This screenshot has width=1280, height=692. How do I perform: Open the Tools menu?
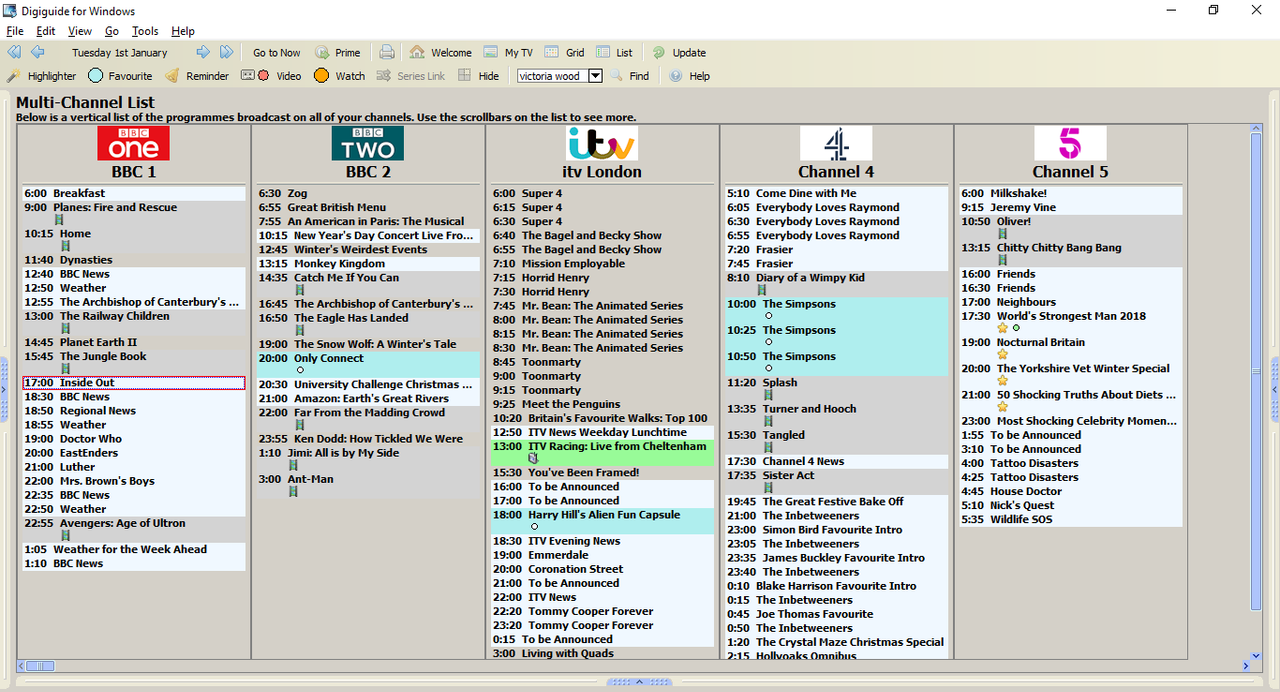[x=145, y=31]
